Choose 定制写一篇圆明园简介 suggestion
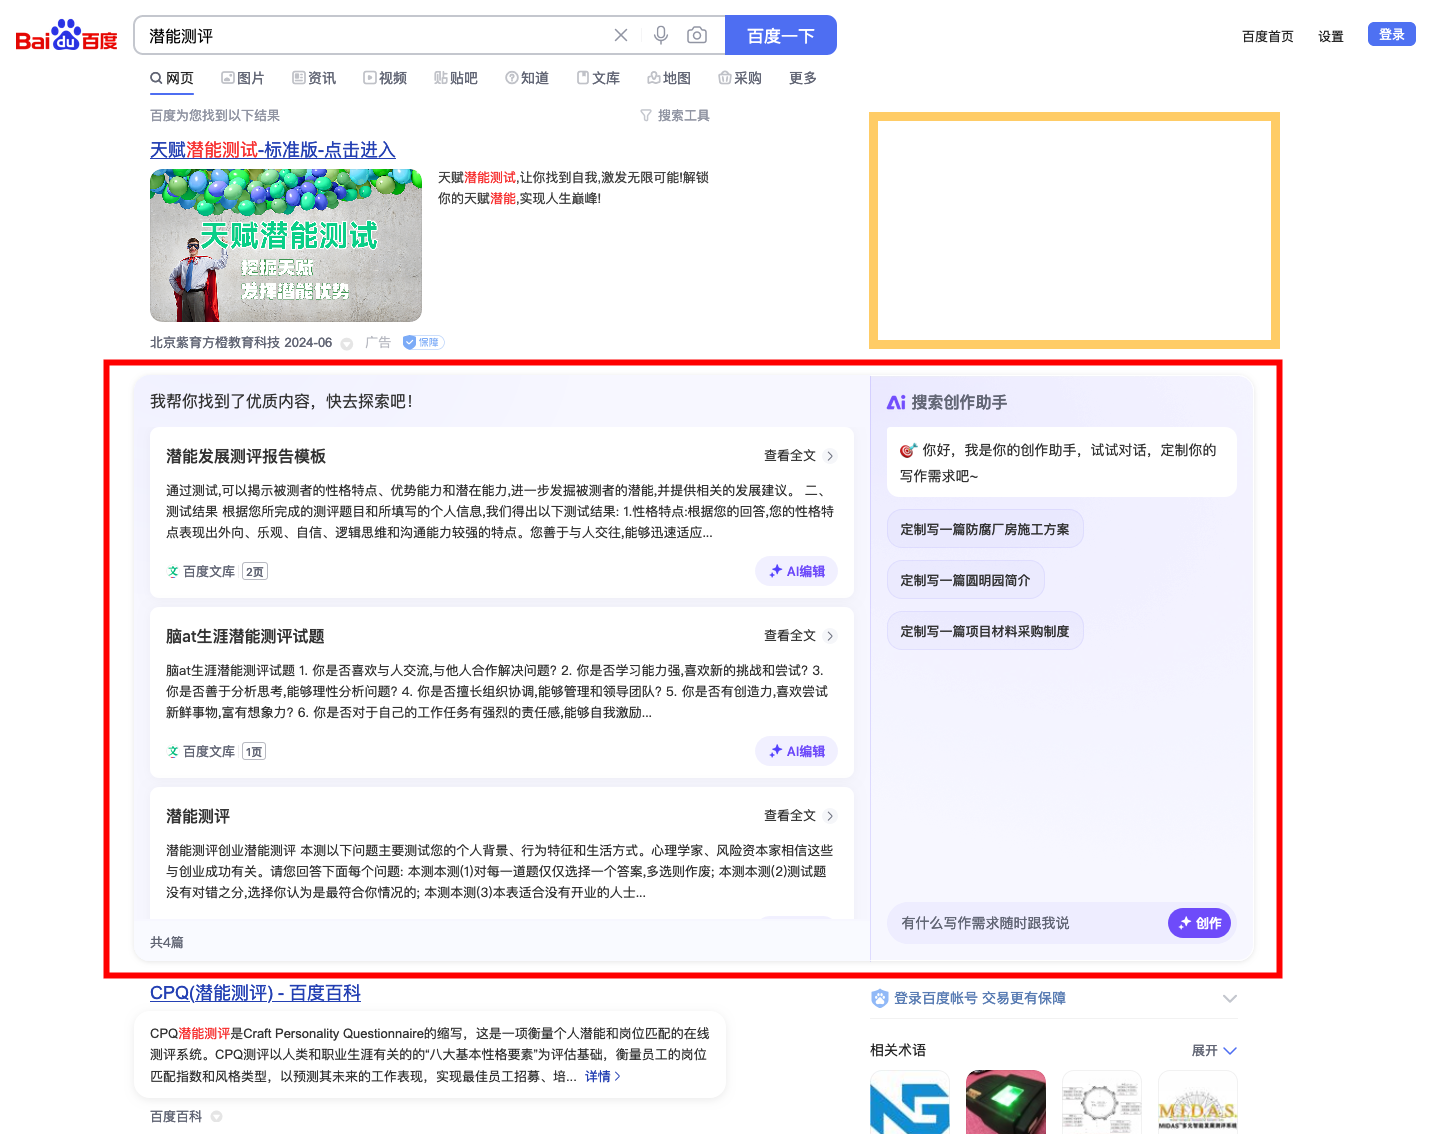This screenshot has width=1438, height=1134. tap(965, 580)
